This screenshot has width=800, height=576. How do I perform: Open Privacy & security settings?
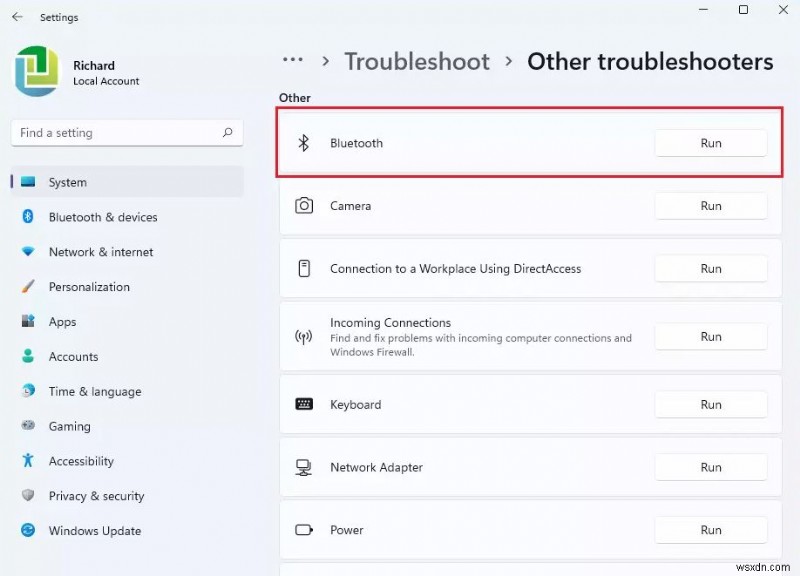coord(96,496)
